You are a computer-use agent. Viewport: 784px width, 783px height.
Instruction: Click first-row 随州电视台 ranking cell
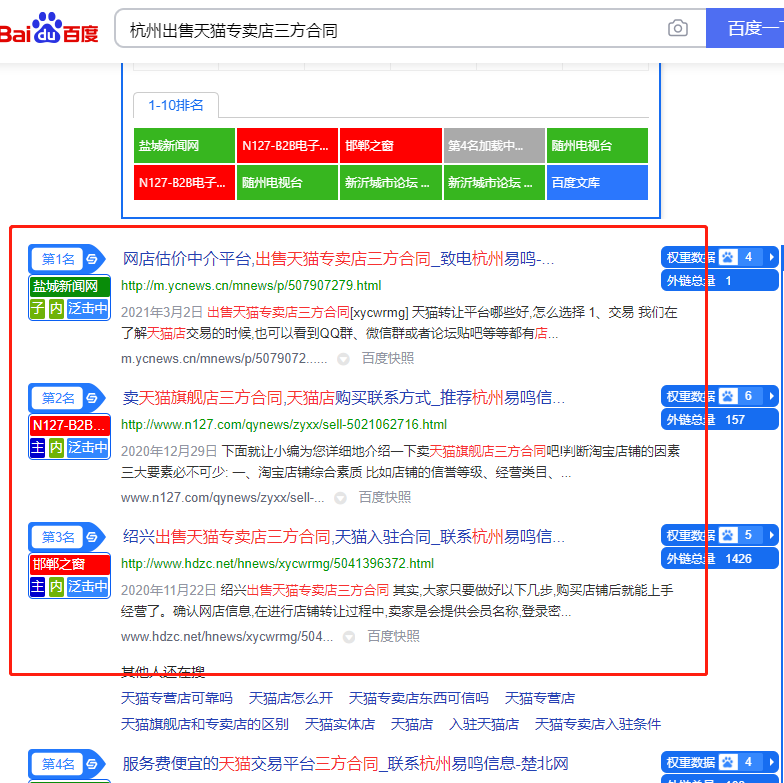[x=597, y=146]
